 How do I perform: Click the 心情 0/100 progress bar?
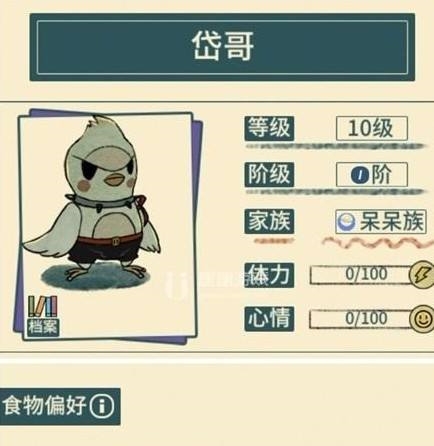(362, 319)
